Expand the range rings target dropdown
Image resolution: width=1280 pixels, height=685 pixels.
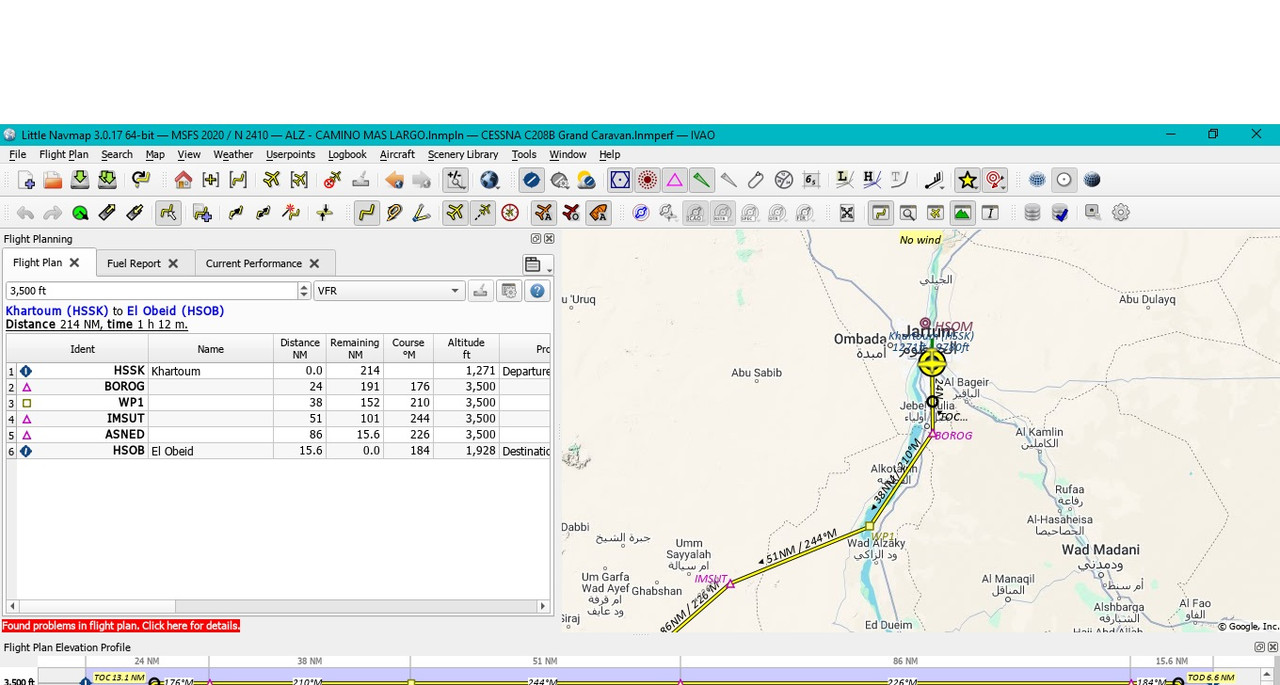tap(995, 180)
